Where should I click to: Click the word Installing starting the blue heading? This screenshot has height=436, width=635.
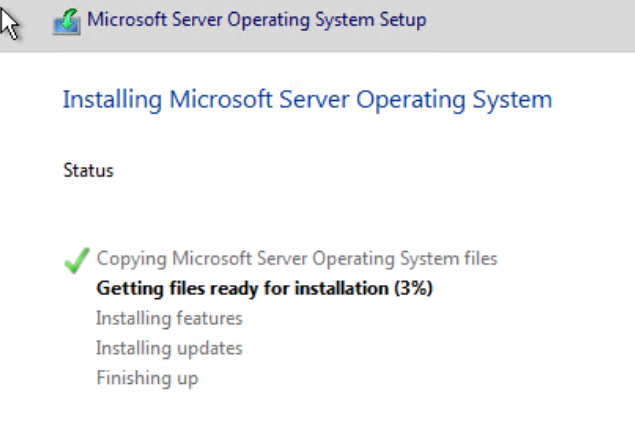tap(113, 99)
